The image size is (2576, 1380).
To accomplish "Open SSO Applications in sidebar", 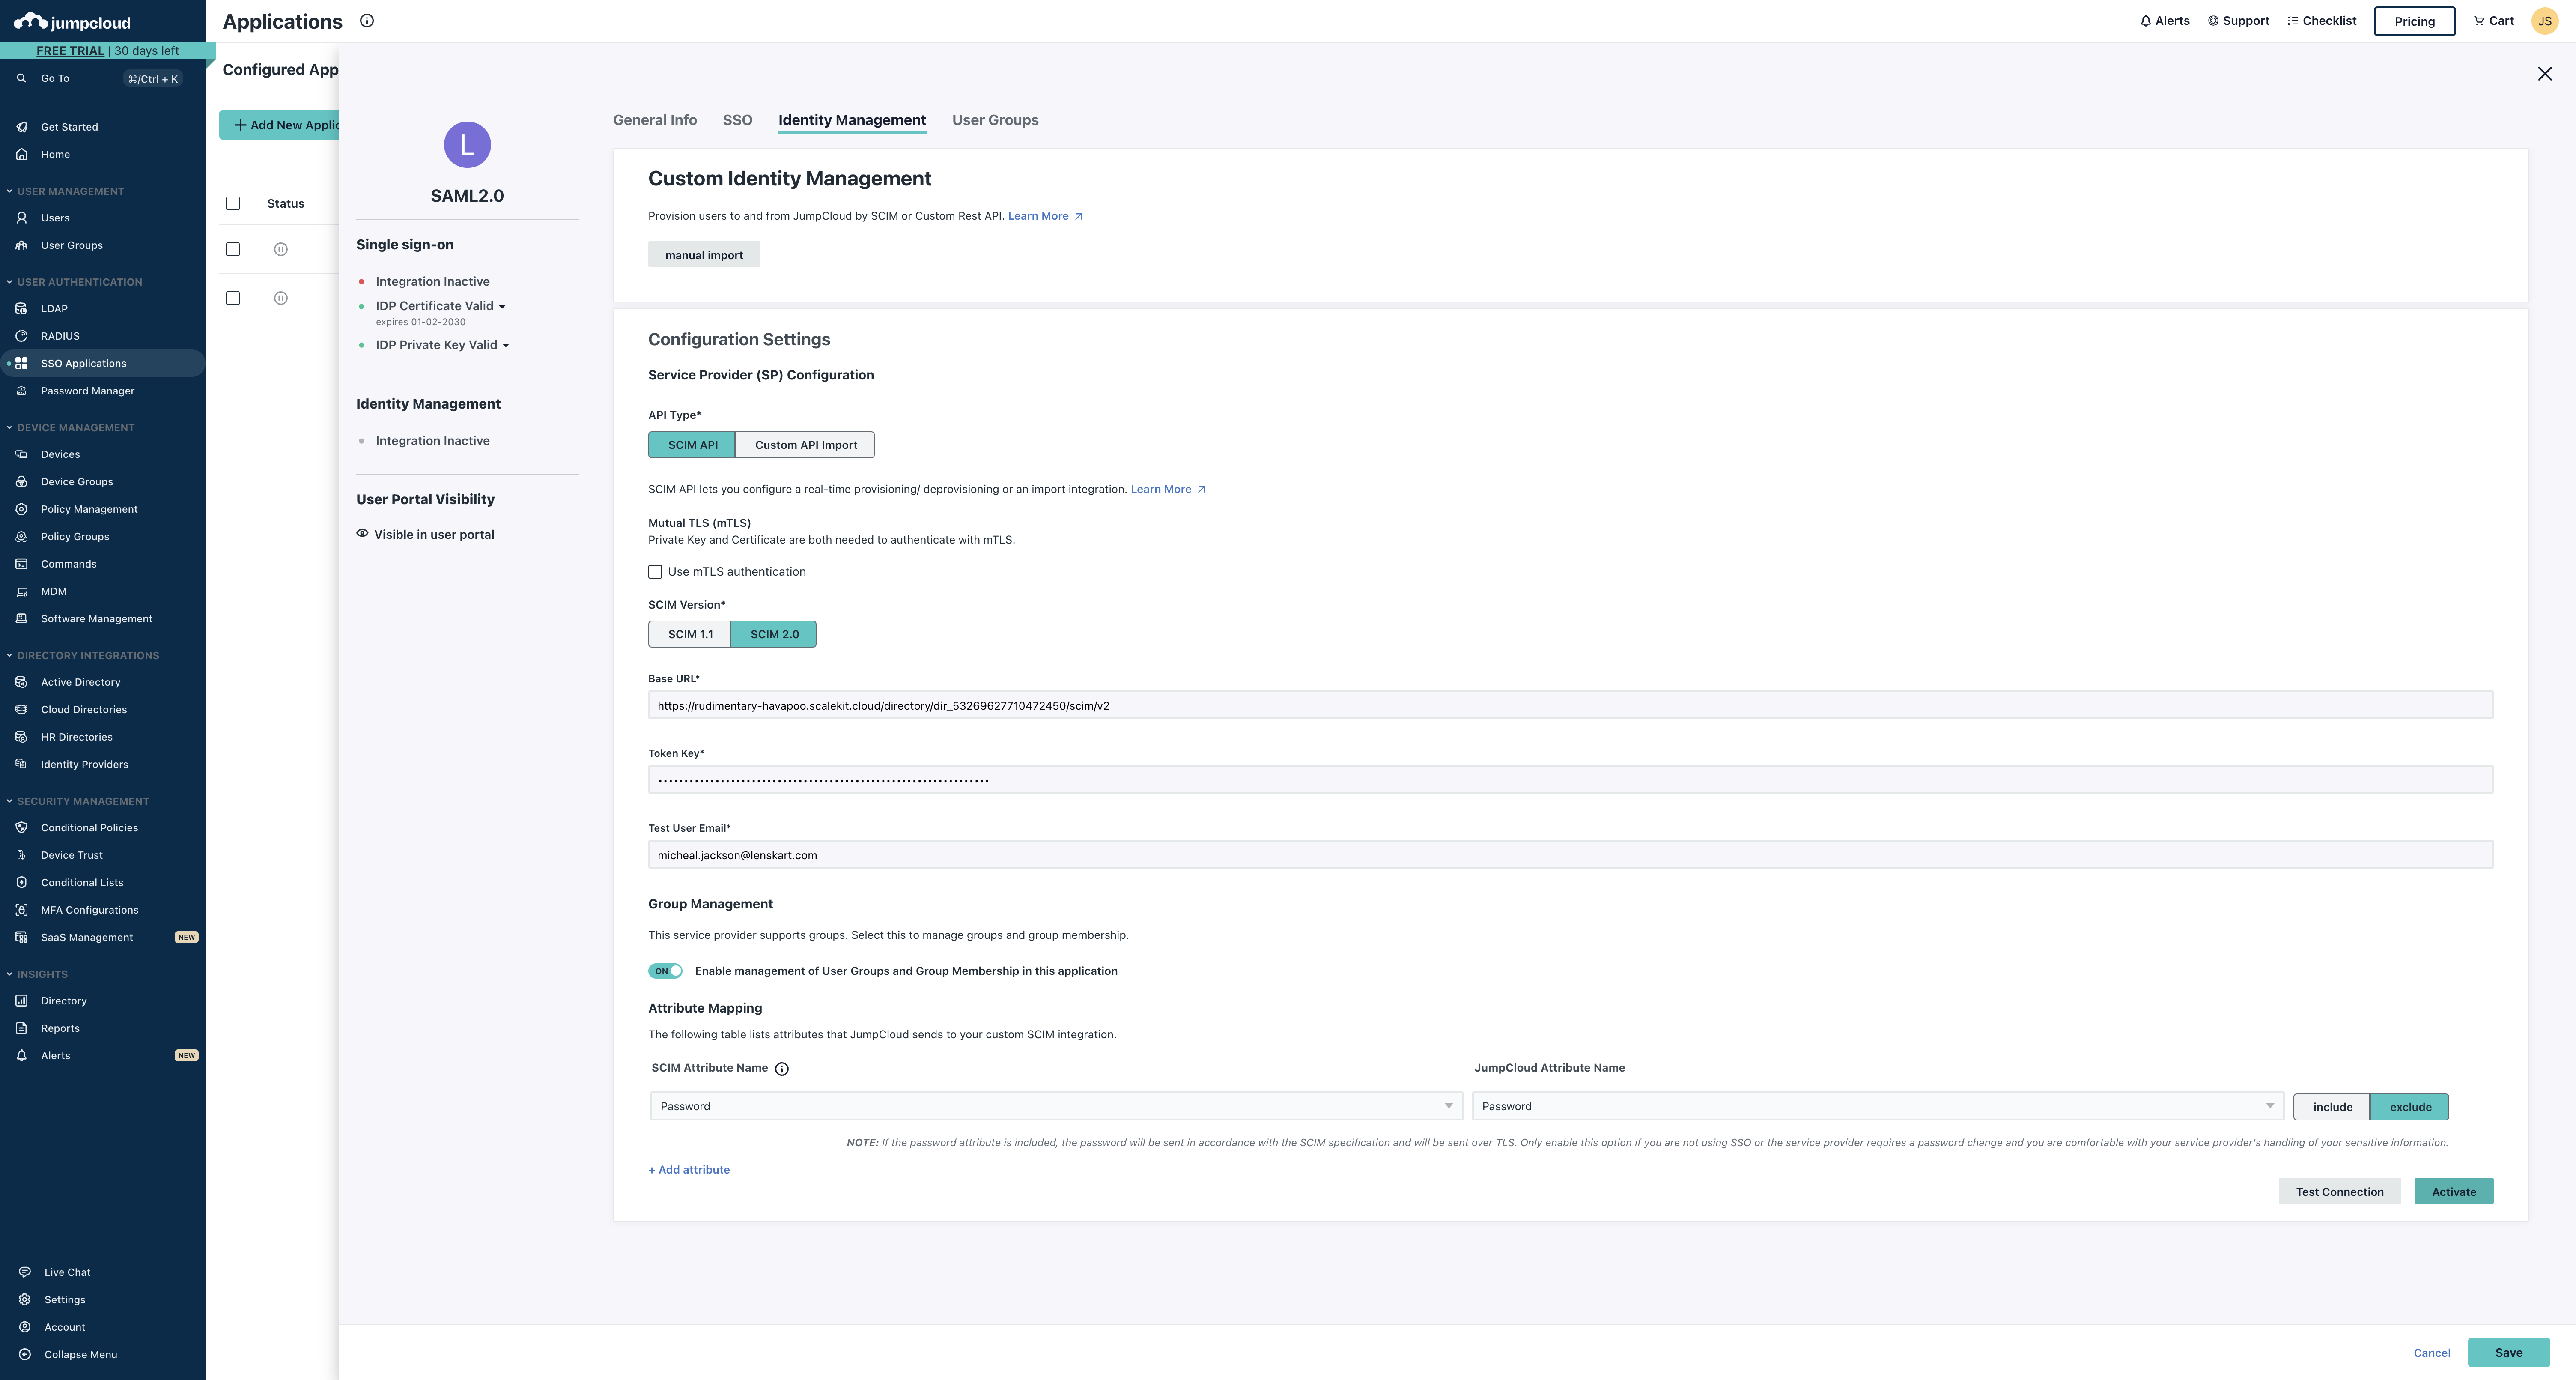I will [103, 363].
